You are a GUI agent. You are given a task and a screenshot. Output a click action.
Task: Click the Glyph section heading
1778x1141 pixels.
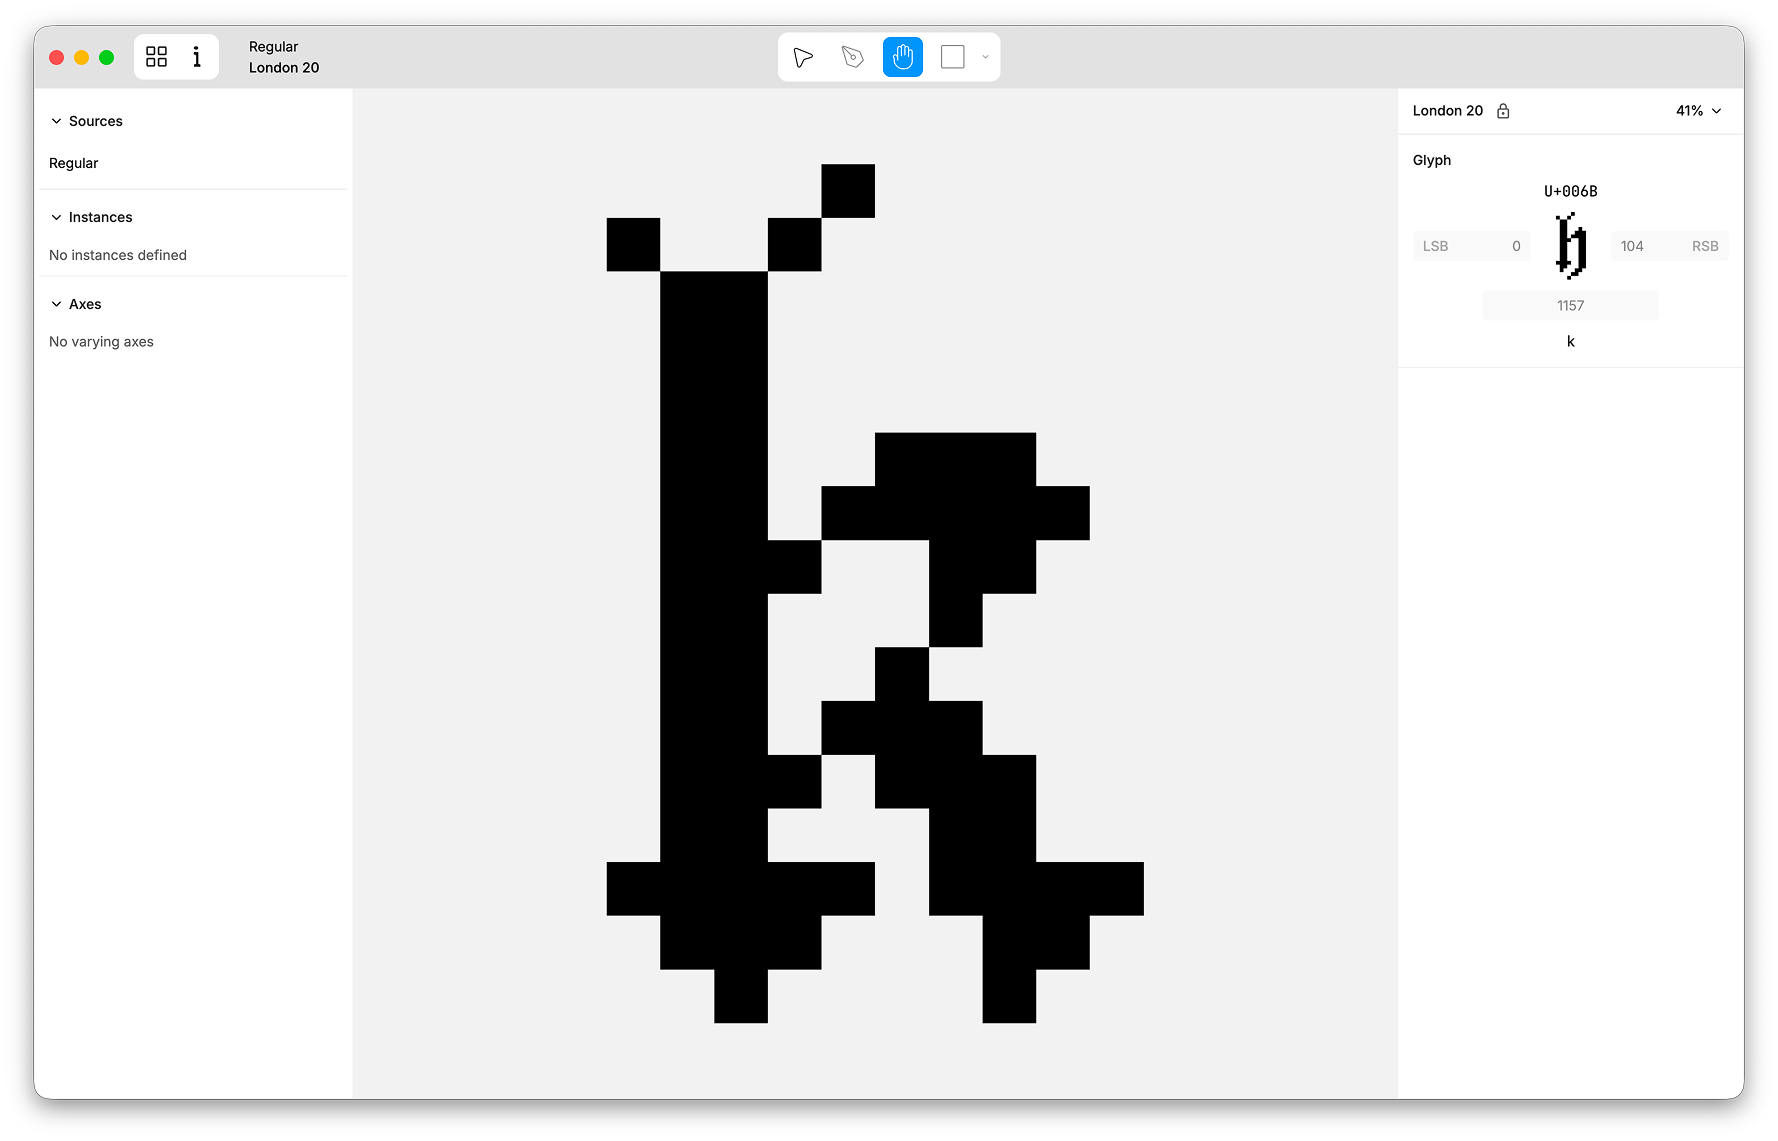click(1431, 160)
